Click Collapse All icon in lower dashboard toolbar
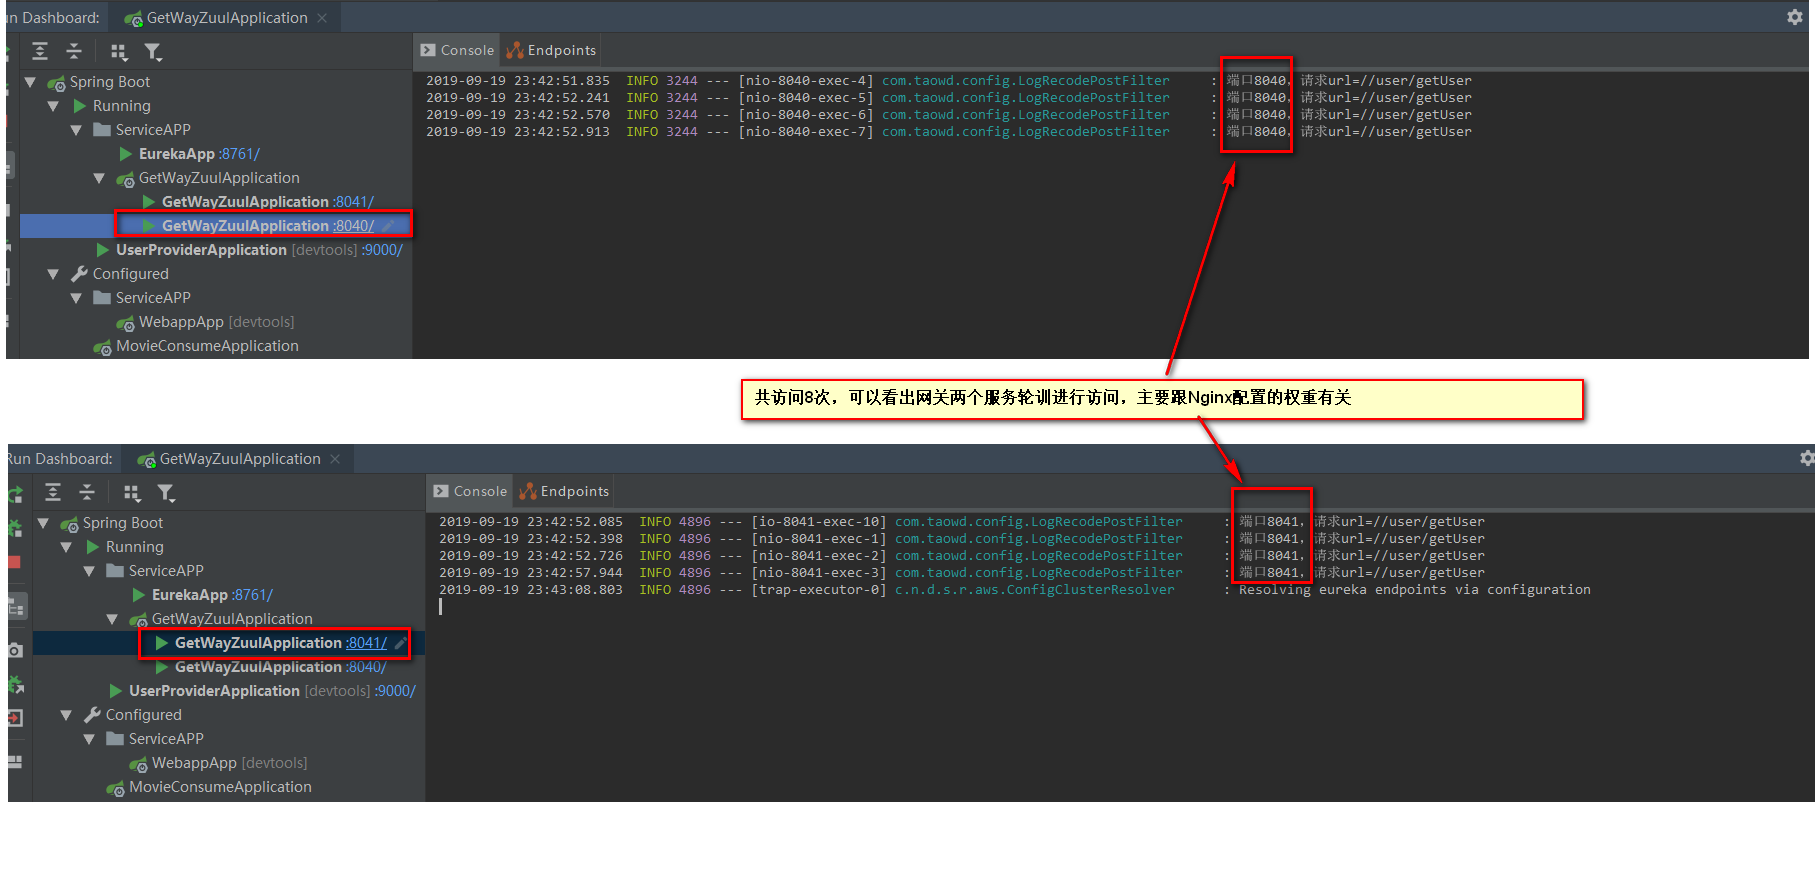 [x=87, y=492]
